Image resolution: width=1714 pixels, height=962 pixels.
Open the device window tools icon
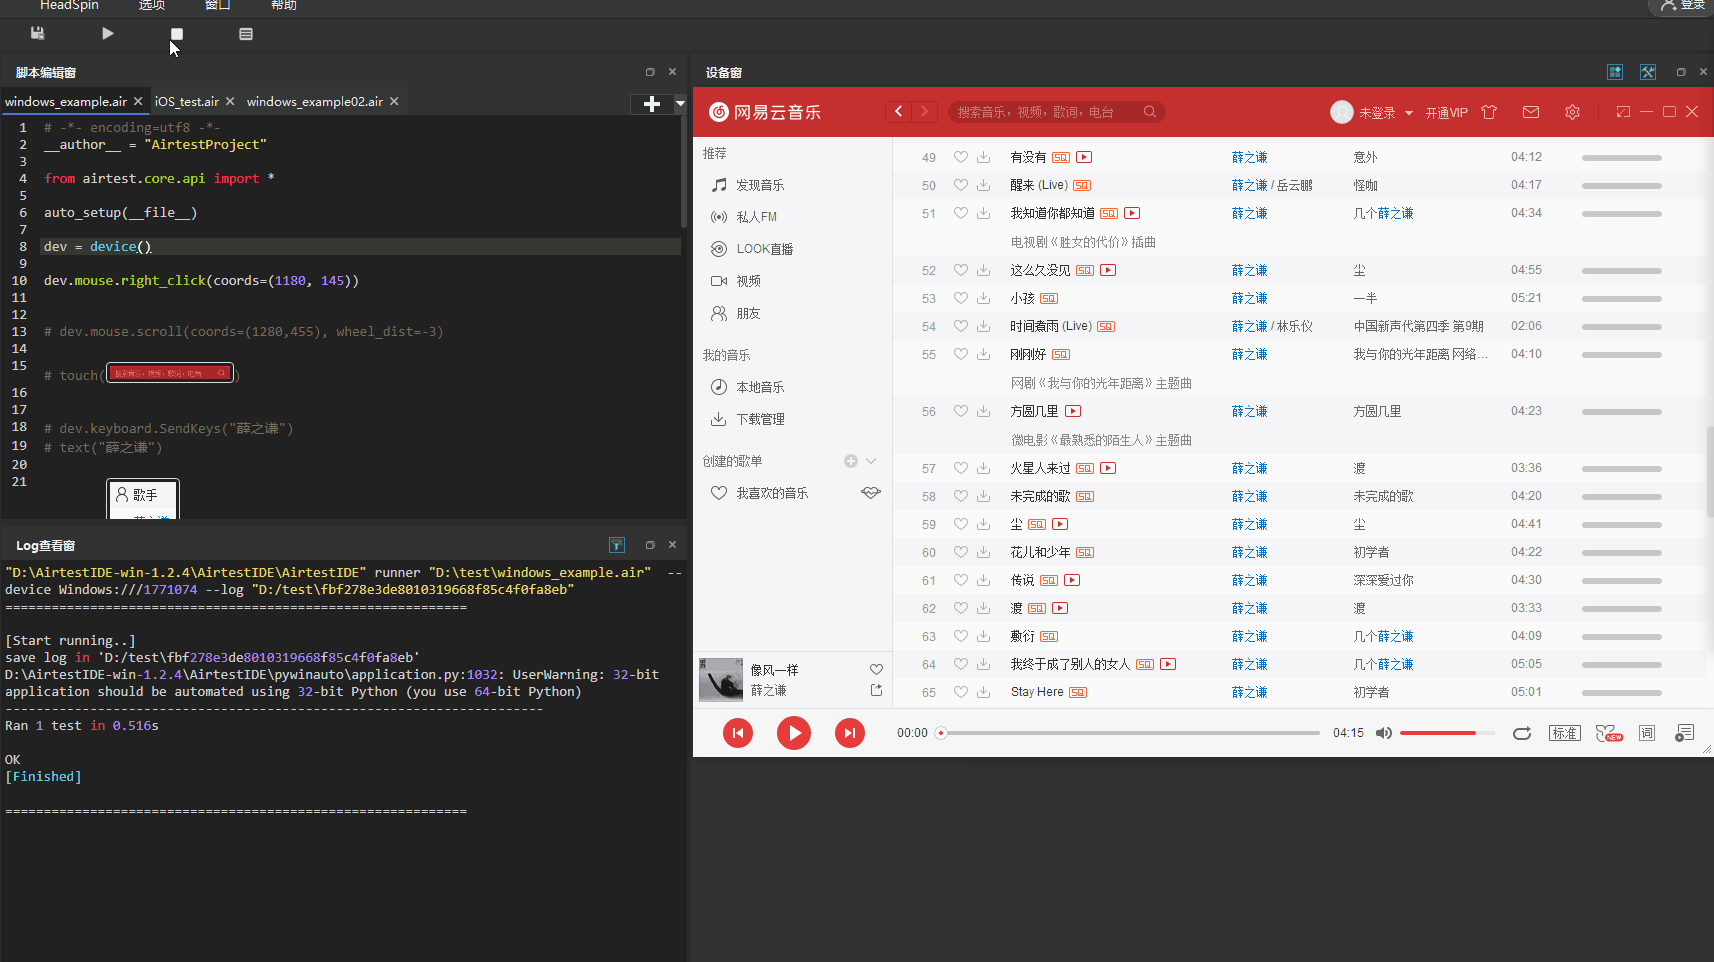1648,72
